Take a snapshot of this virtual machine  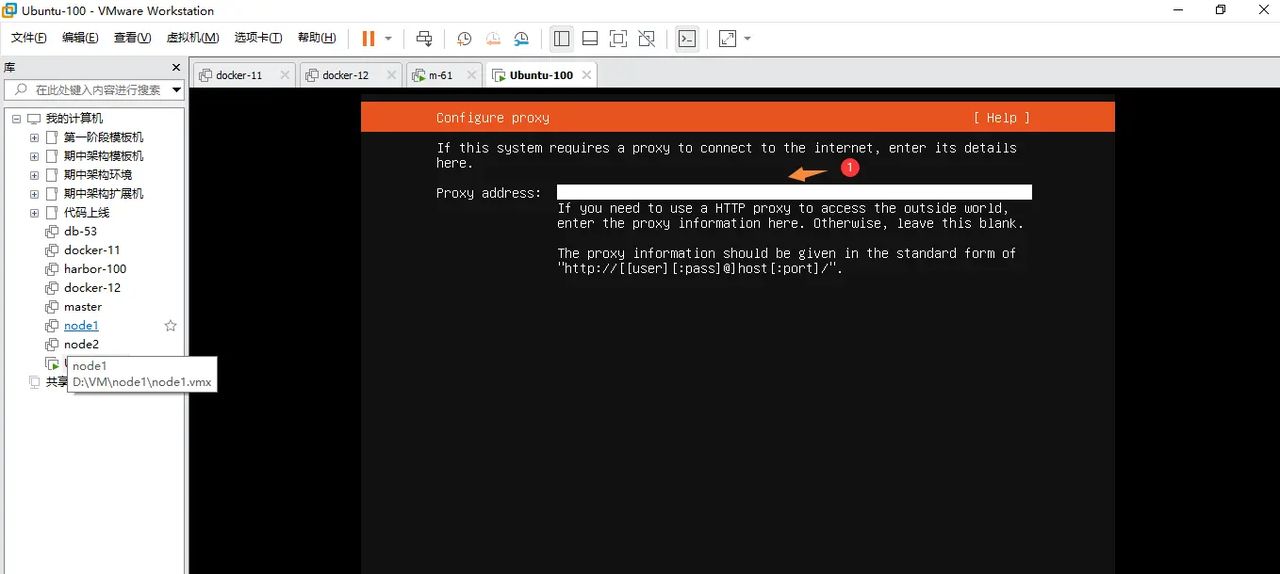[x=465, y=38]
